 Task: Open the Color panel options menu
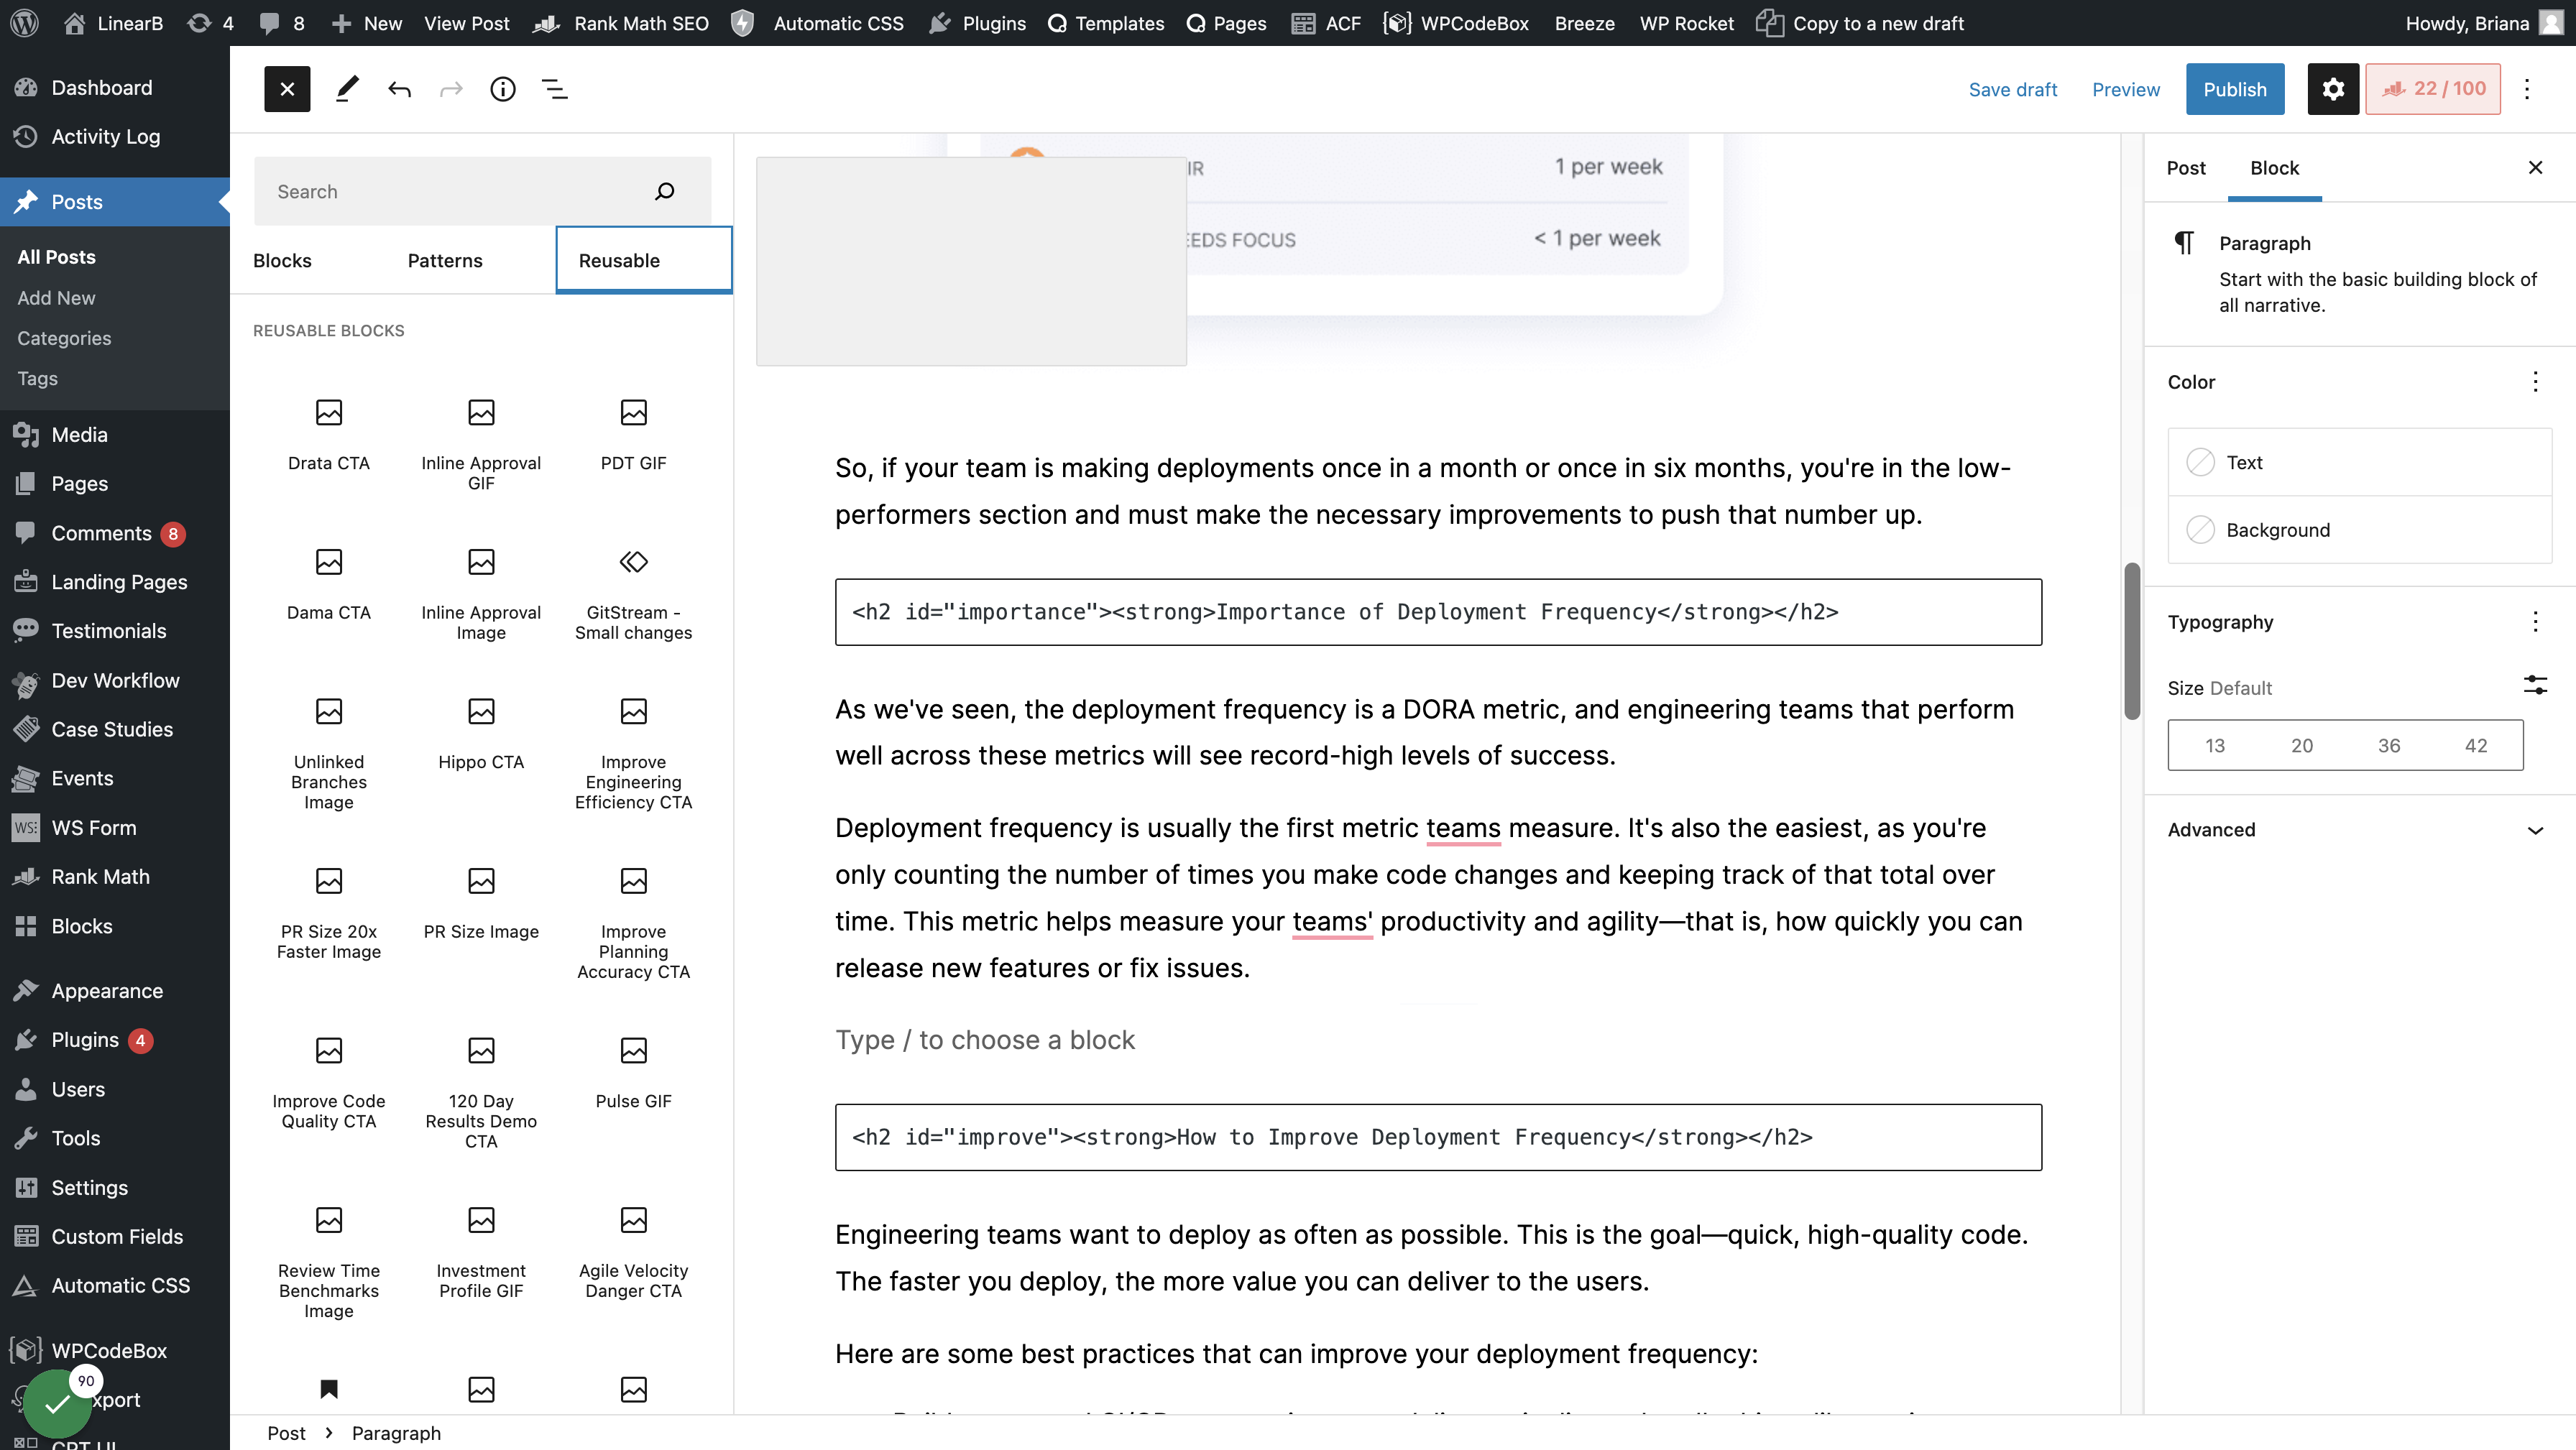(x=2535, y=382)
